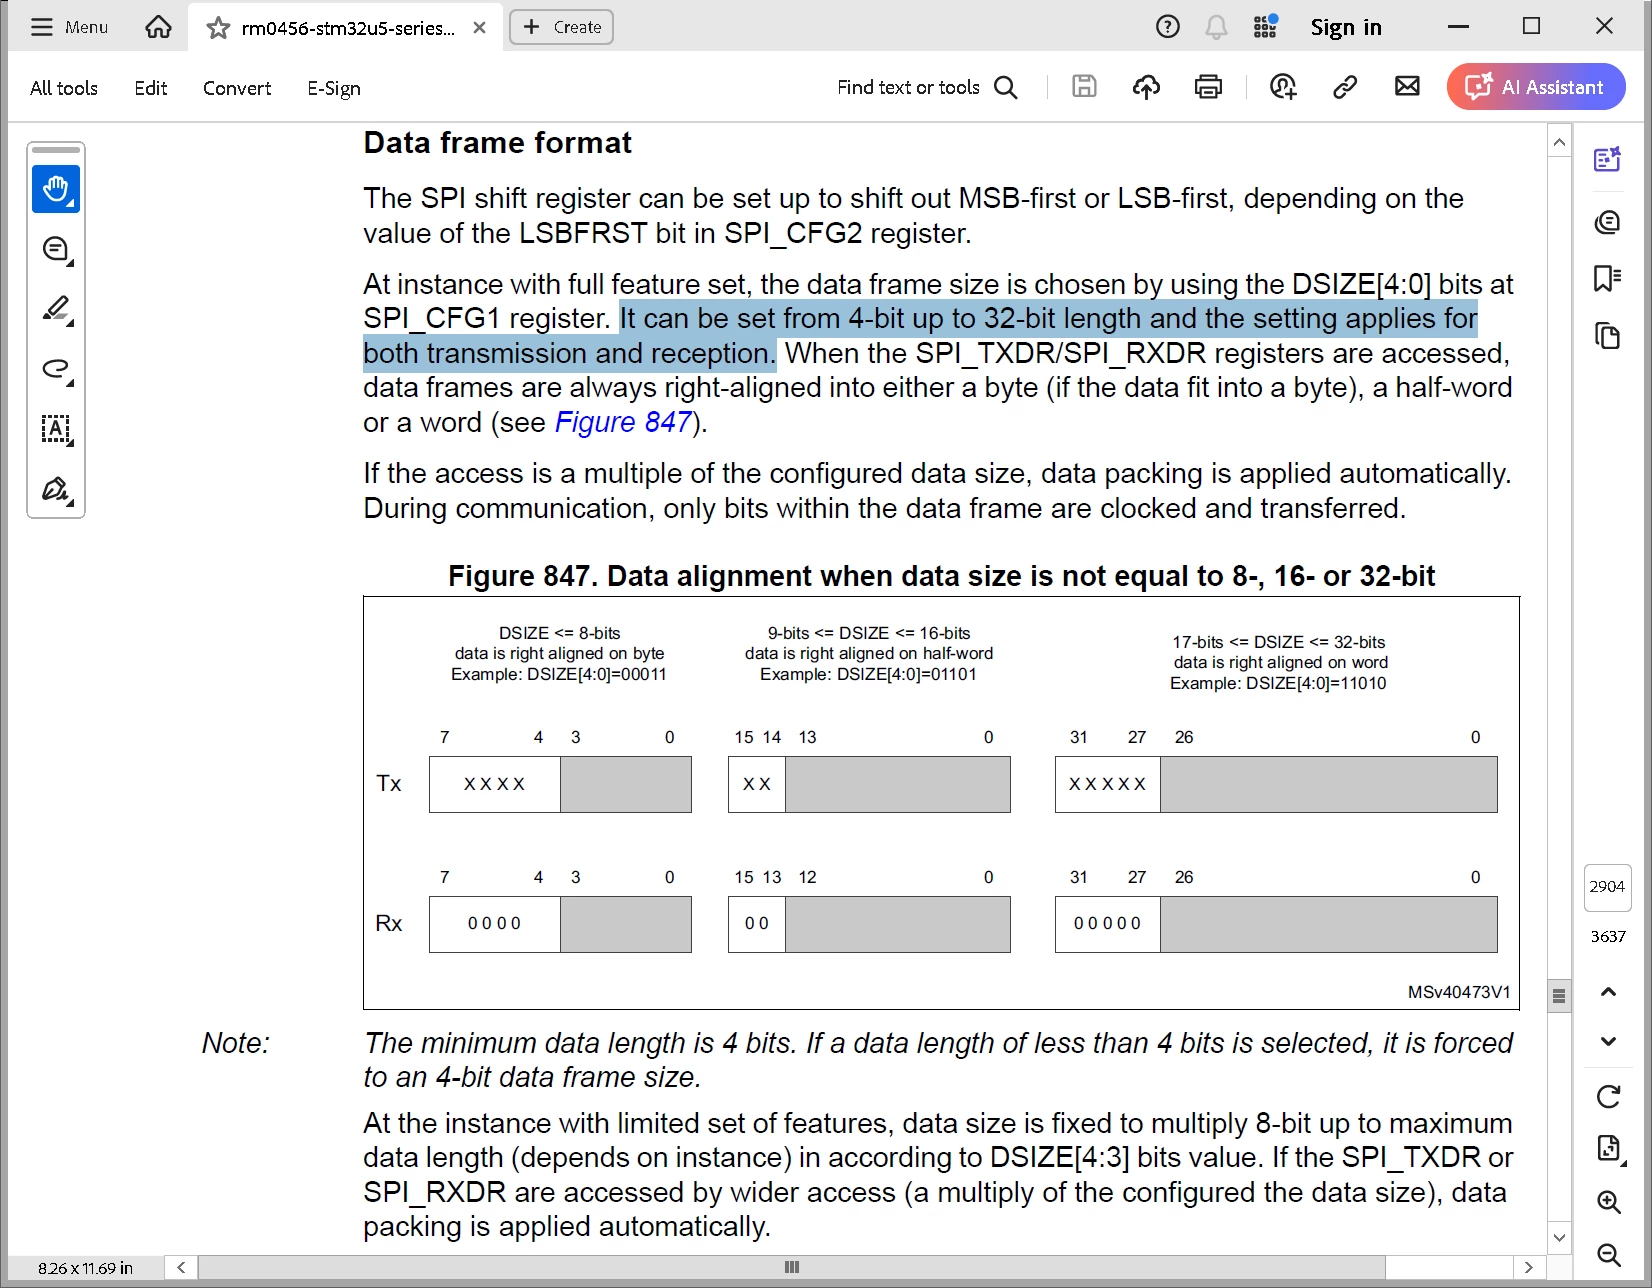Open the Convert menu

[x=237, y=88]
